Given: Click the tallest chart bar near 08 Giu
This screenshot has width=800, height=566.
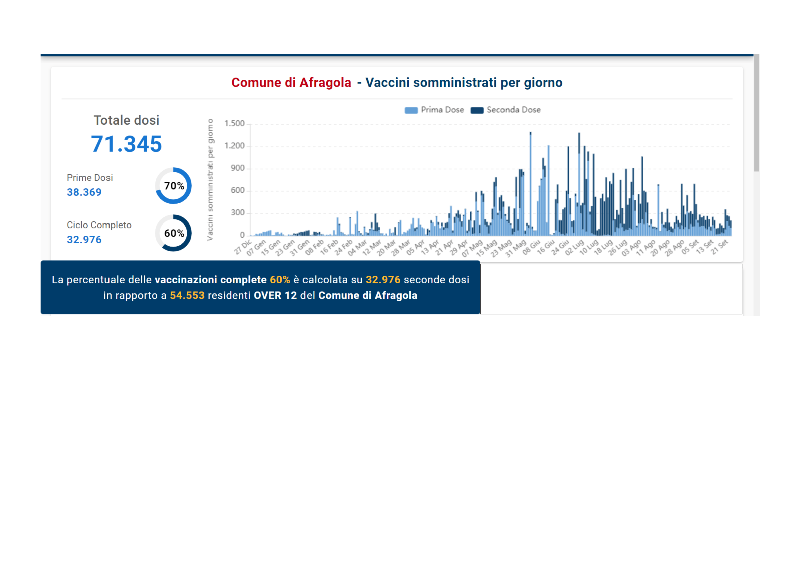Looking at the screenshot, I should pos(531,184).
